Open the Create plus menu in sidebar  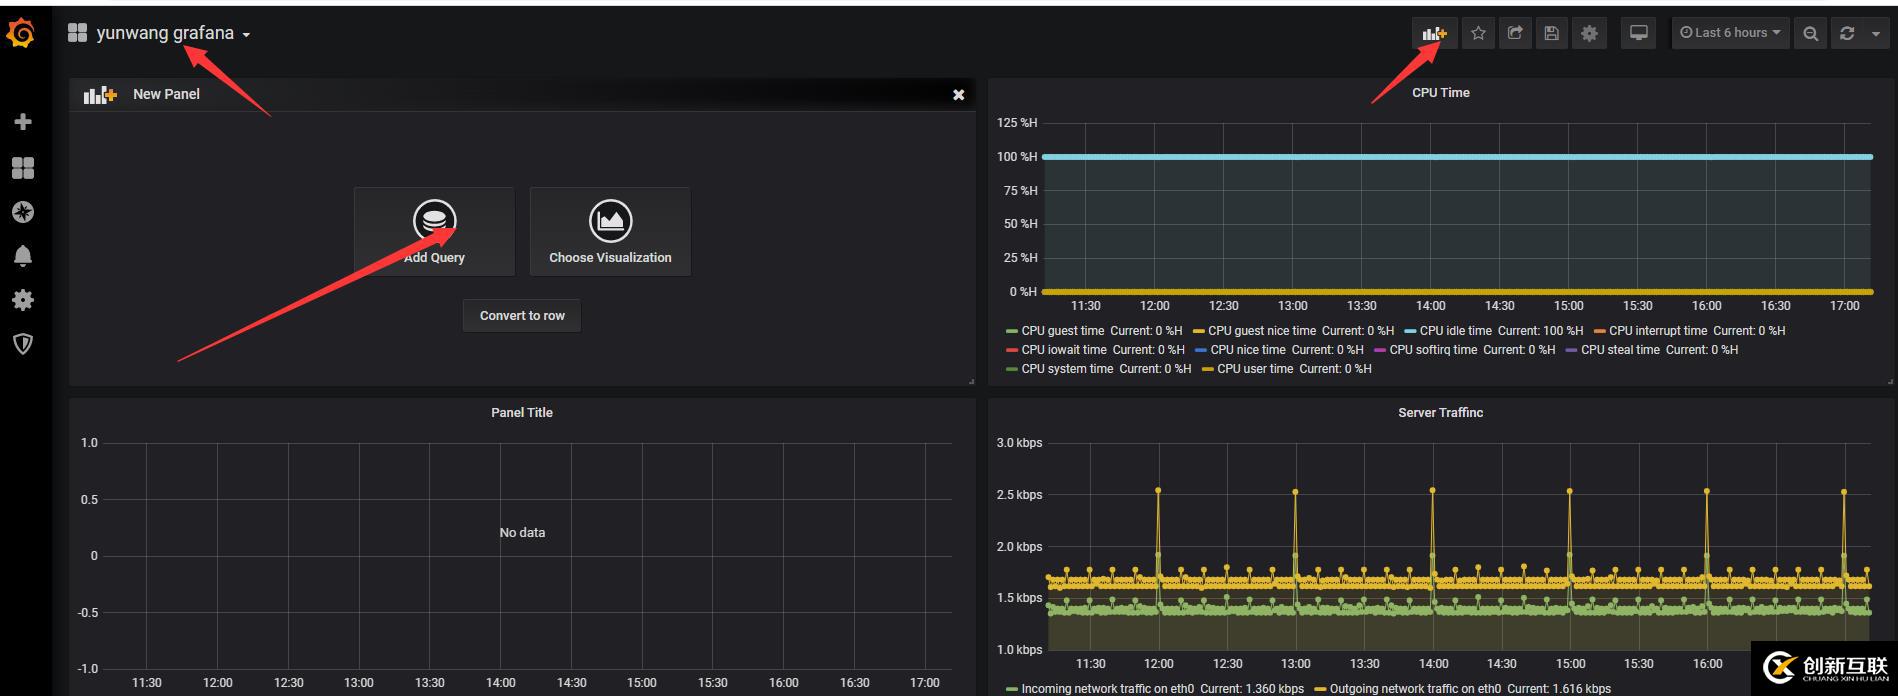pos(23,122)
